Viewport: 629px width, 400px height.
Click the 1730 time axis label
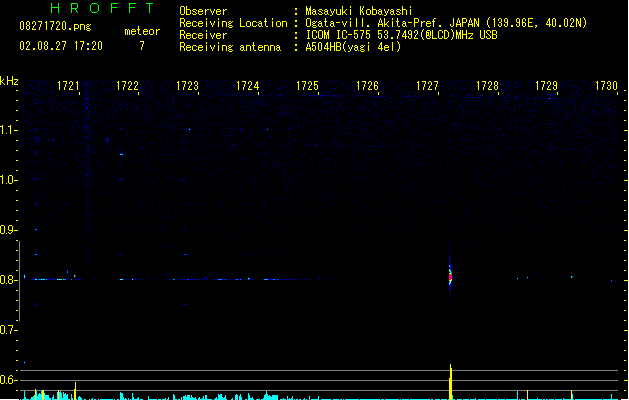(x=606, y=86)
